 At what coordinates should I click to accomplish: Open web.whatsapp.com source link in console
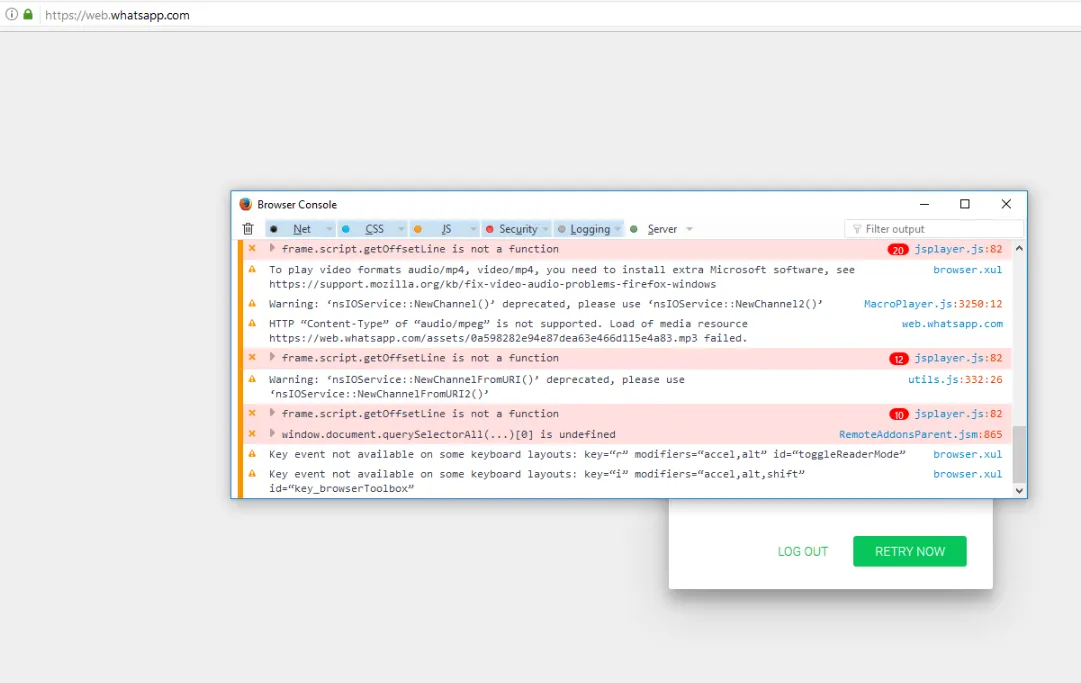[952, 323]
